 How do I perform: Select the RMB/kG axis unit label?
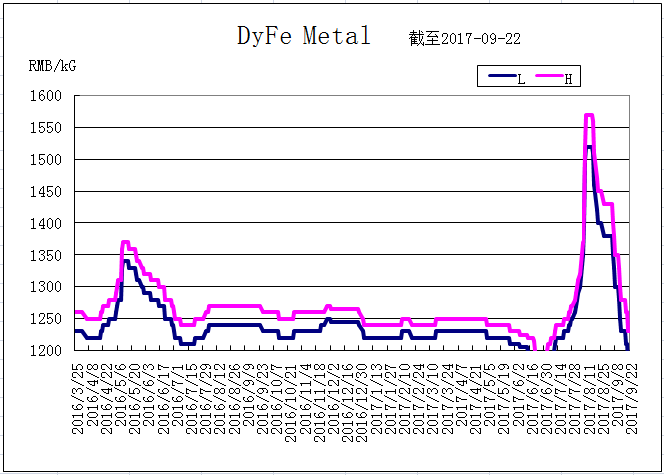click(x=53, y=66)
